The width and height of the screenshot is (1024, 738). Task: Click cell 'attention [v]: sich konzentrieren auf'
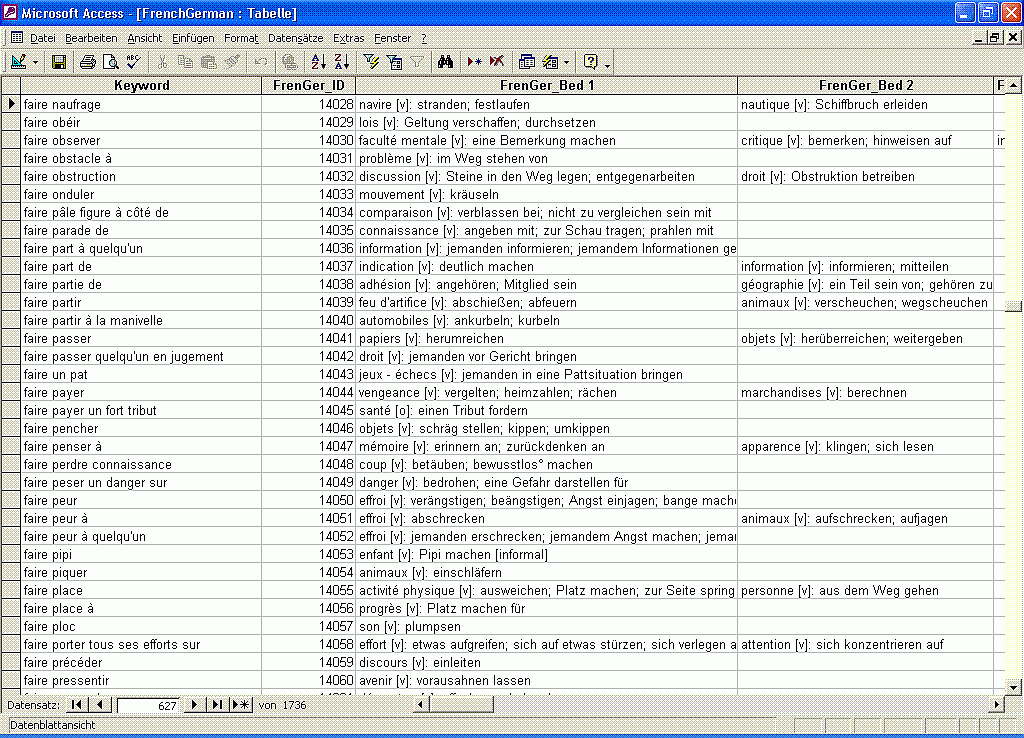[x=865, y=645]
